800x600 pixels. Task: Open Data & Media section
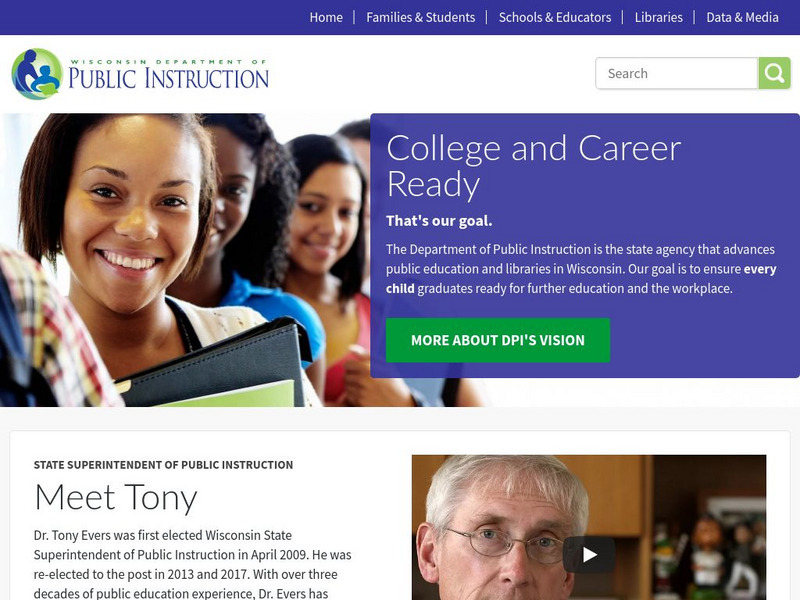pyautogui.click(x=742, y=17)
